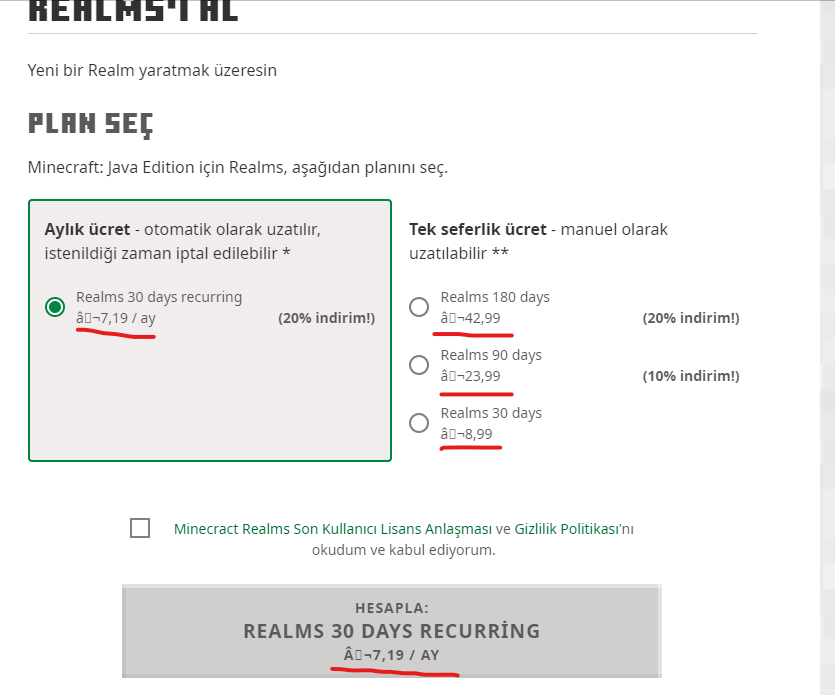Click the 20% indirim text in the monthly plan box

[x=326, y=318]
